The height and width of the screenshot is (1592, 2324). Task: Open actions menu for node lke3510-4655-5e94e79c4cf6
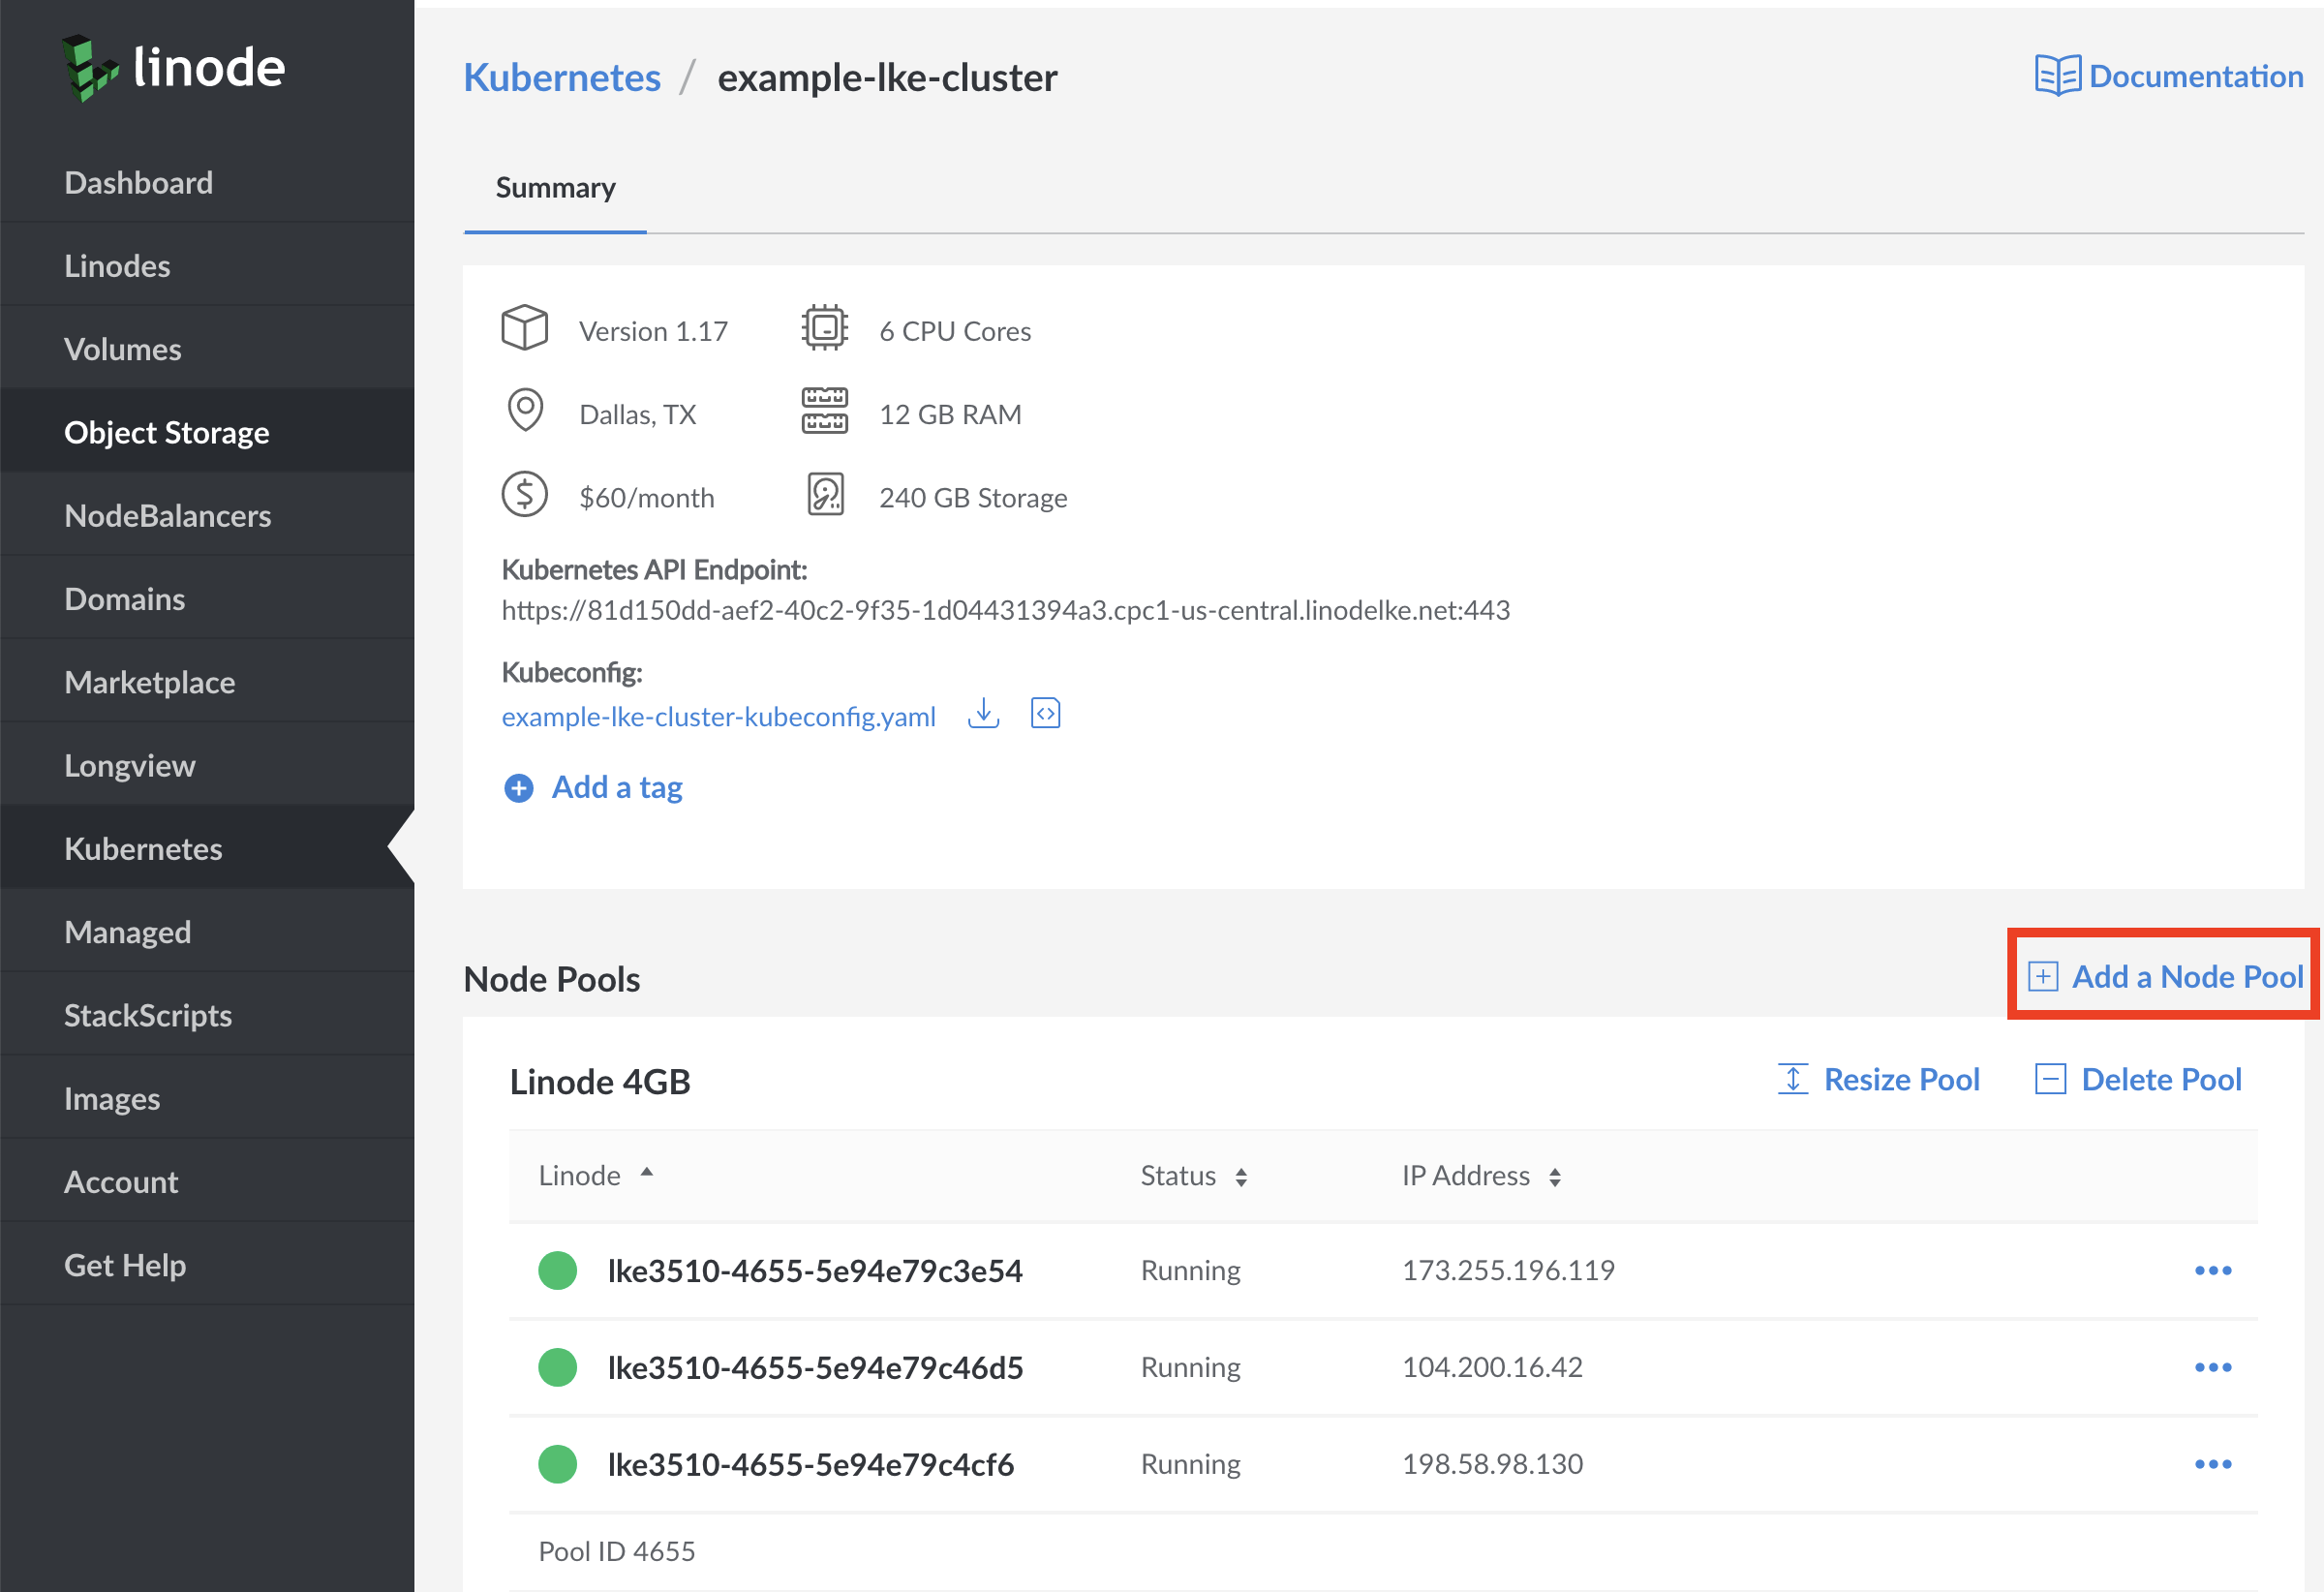pos(2212,1465)
